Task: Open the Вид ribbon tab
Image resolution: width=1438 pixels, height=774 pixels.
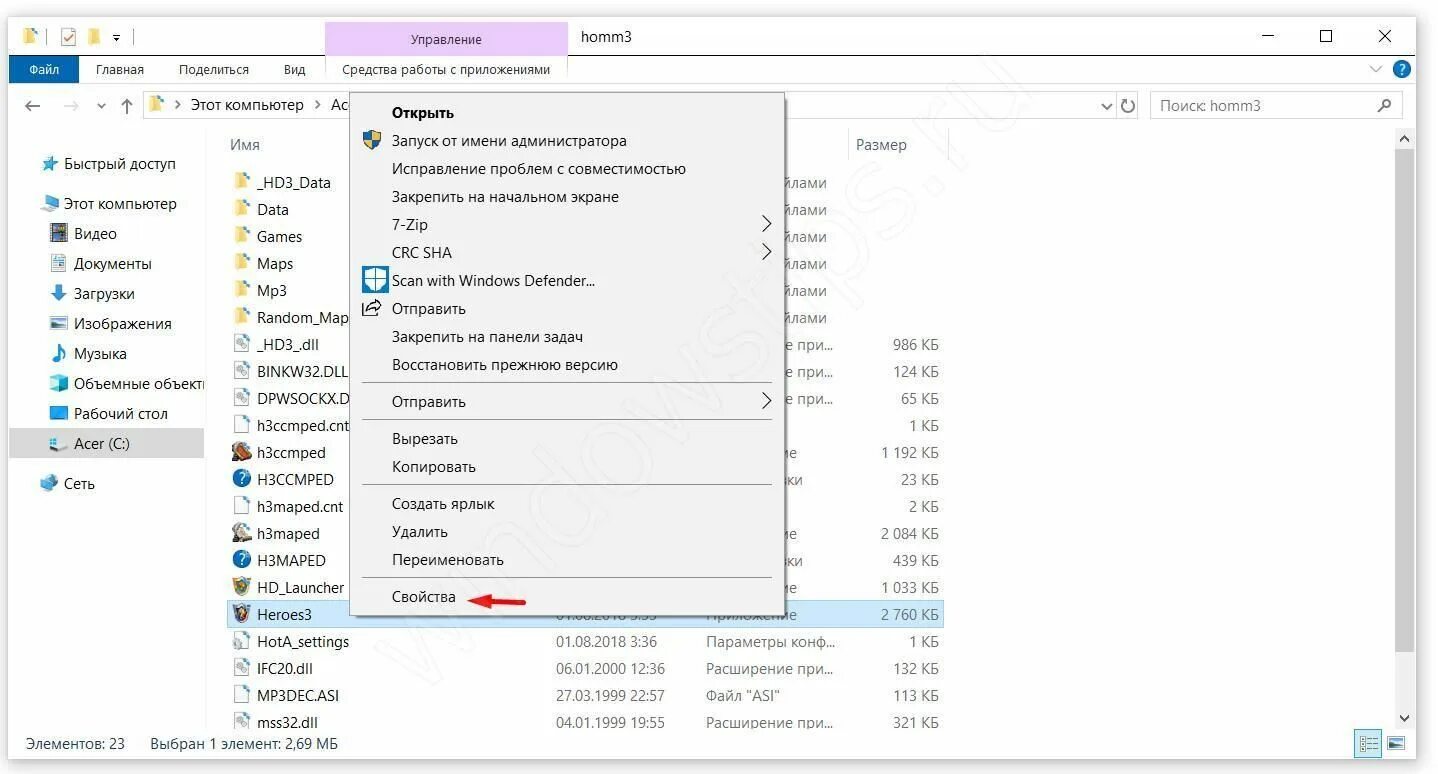Action: coord(294,69)
